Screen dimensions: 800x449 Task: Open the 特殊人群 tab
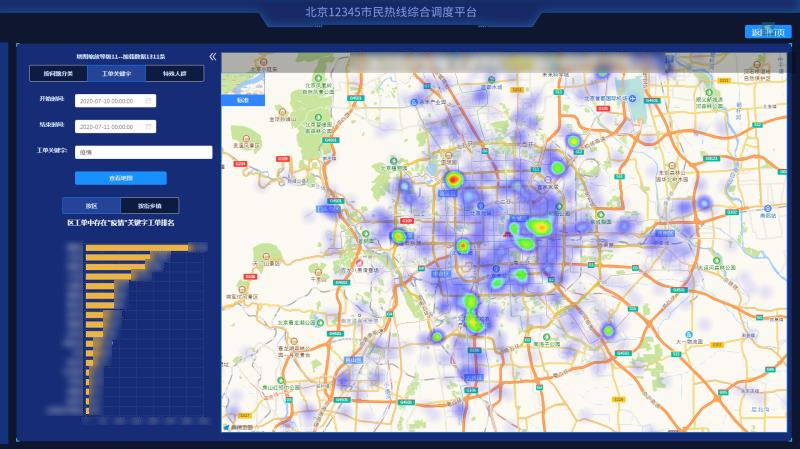pyautogui.click(x=174, y=74)
